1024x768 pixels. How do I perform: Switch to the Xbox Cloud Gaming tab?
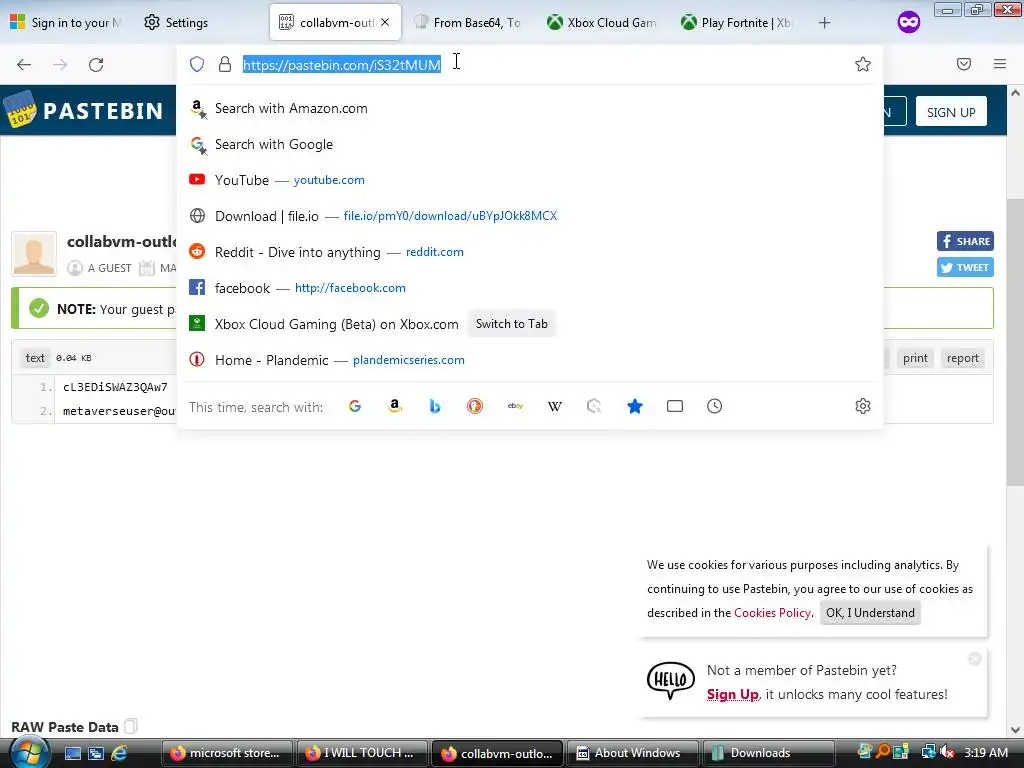602,23
